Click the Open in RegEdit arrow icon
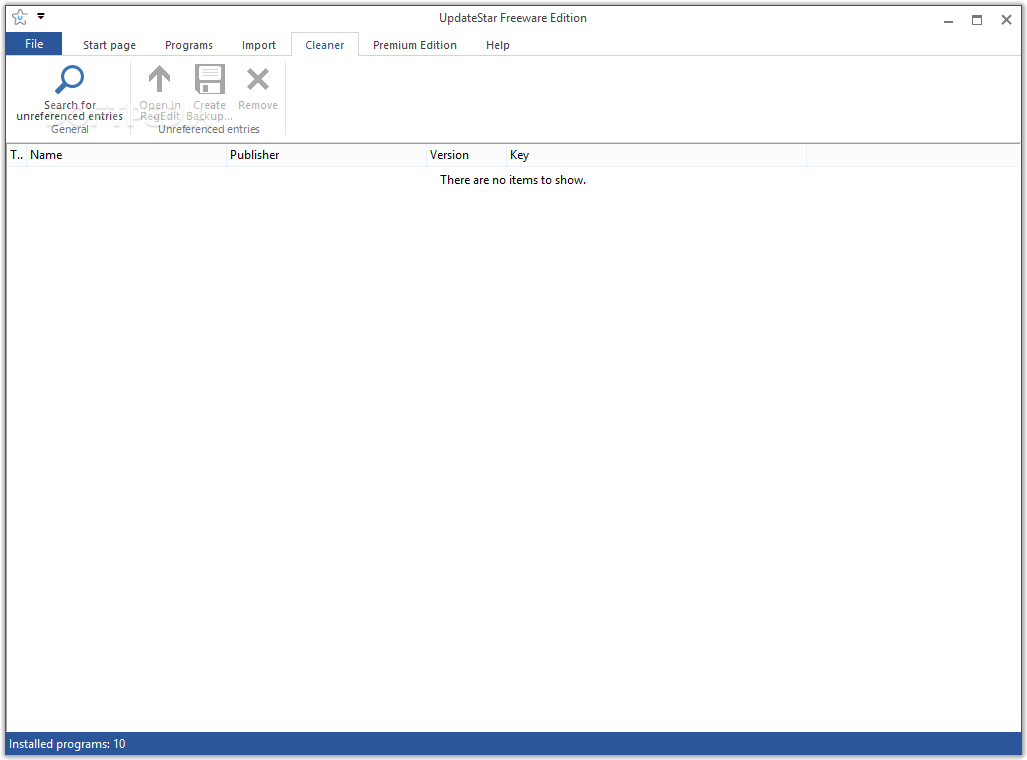Viewport: 1027px width, 760px height. (159, 80)
